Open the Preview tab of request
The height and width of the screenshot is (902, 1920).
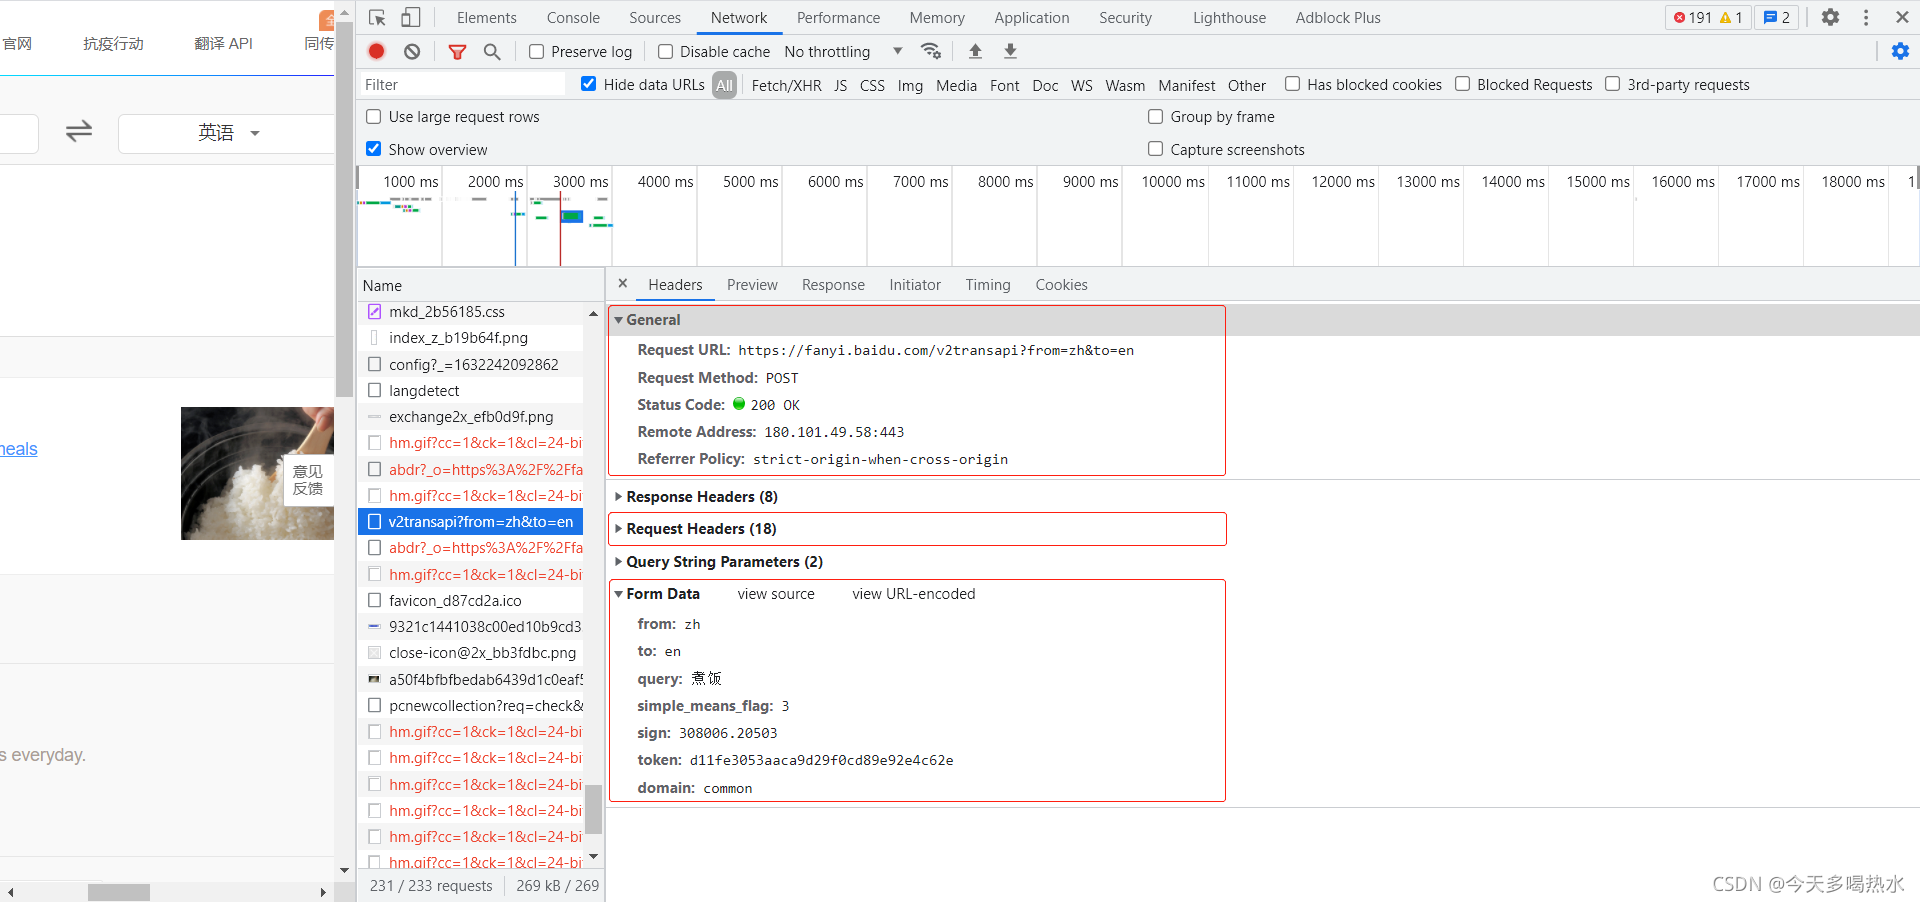pyautogui.click(x=752, y=285)
